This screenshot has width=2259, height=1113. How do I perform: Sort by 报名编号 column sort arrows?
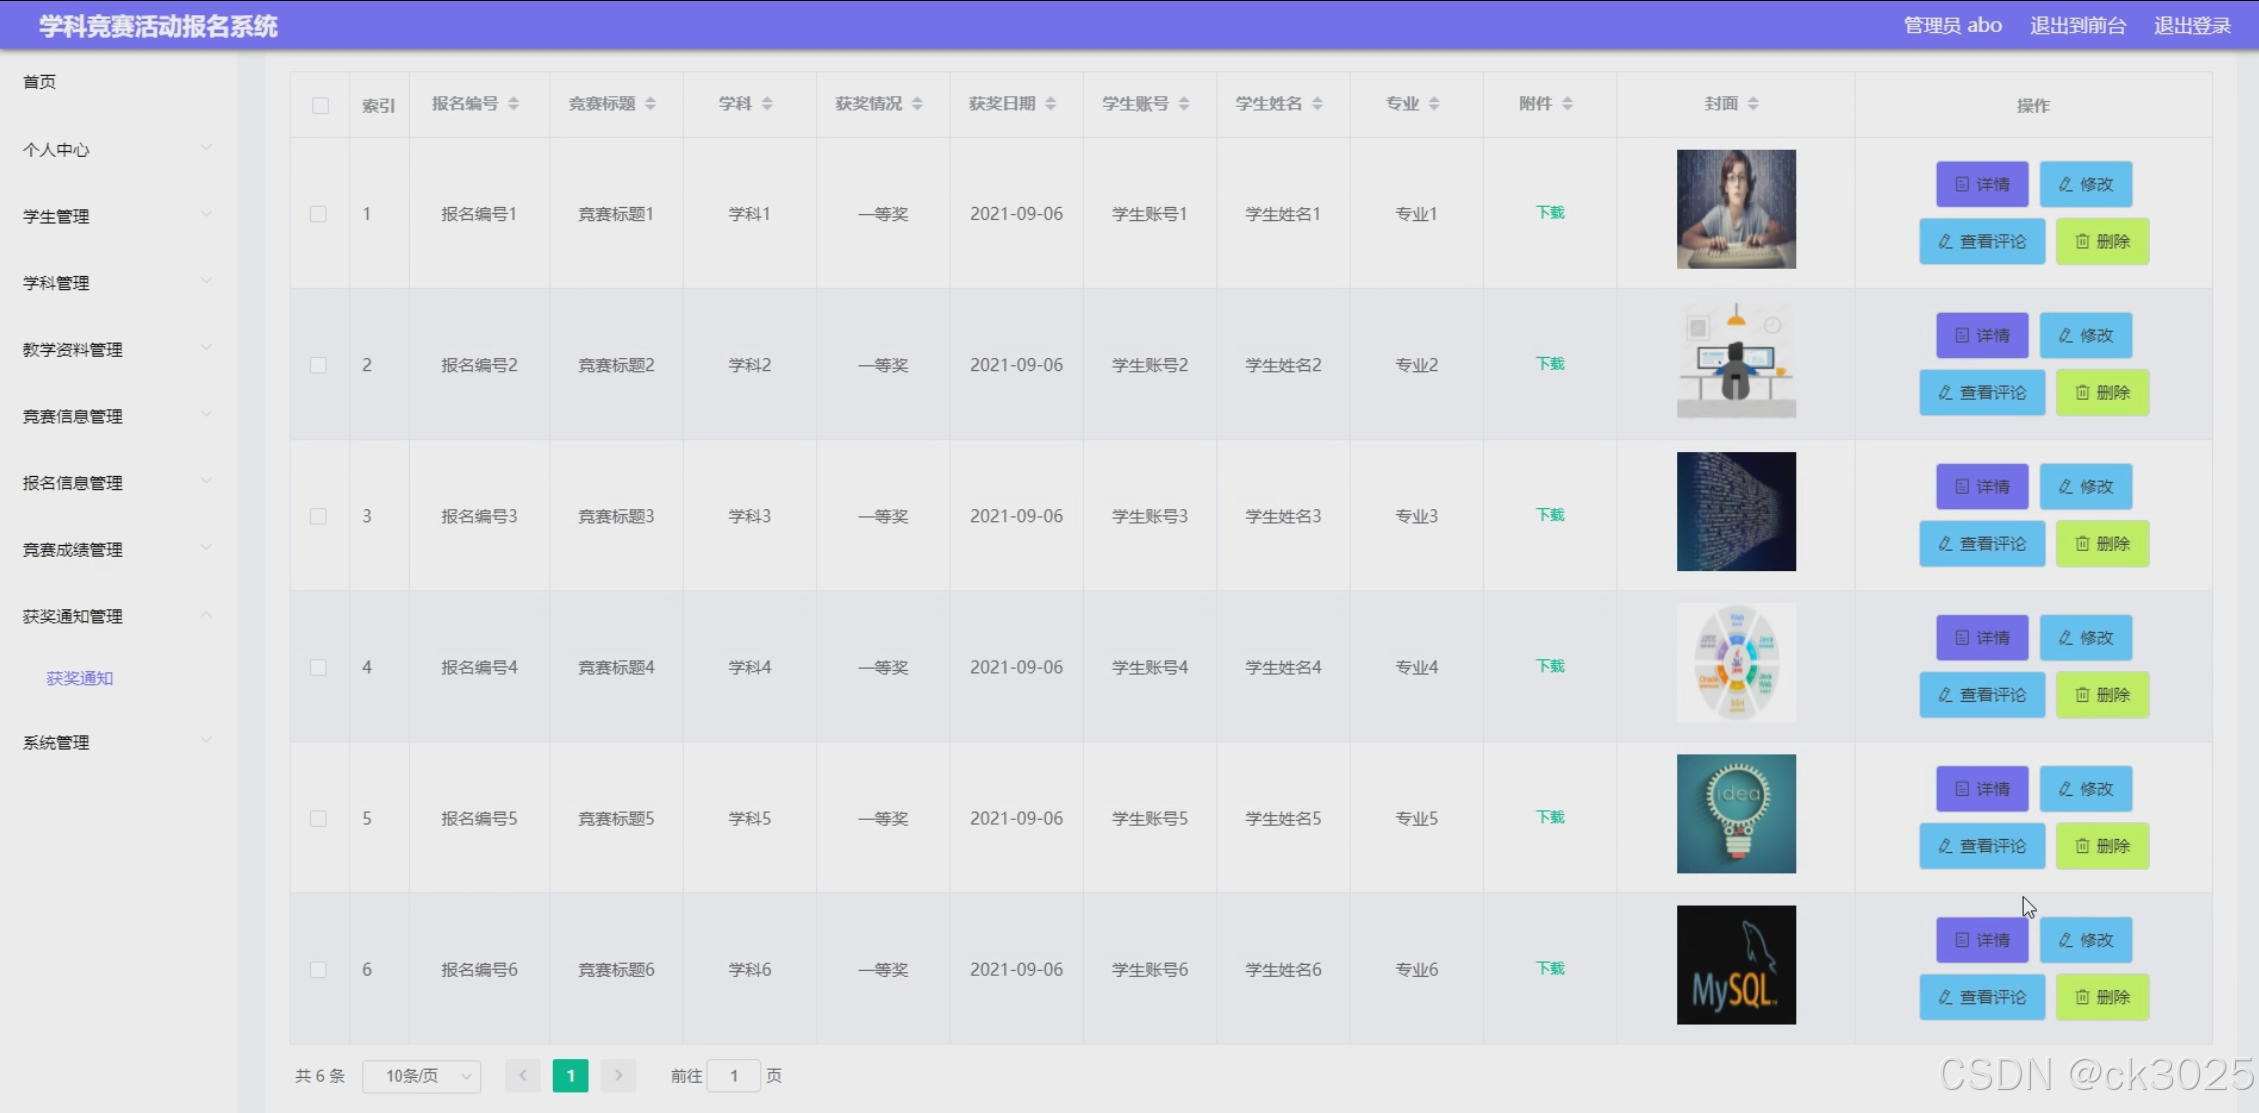(513, 104)
